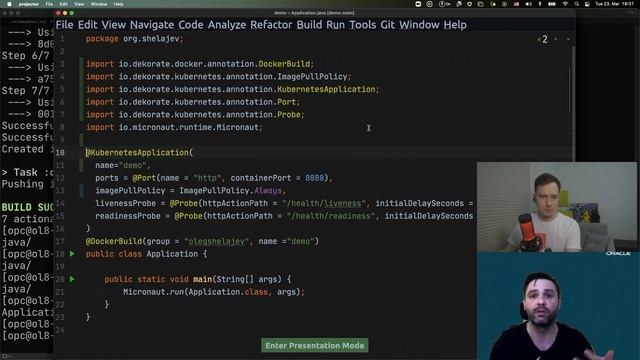Click containerPort value 8080
The height and width of the screenshot is (360, 640).
pos(314,178)
